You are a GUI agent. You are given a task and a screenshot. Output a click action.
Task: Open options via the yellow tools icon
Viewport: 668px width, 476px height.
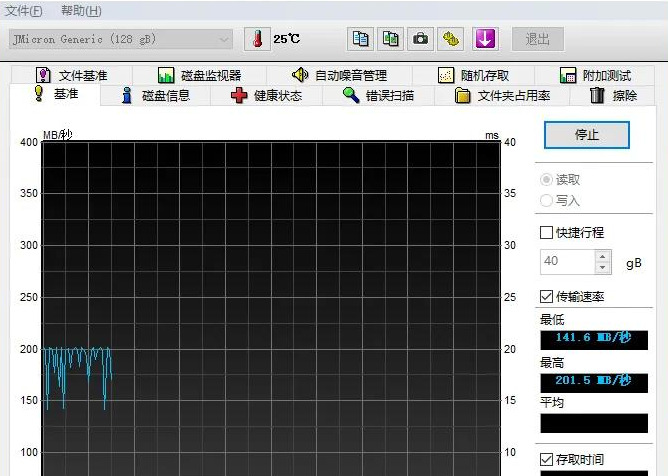coord(451,39)
